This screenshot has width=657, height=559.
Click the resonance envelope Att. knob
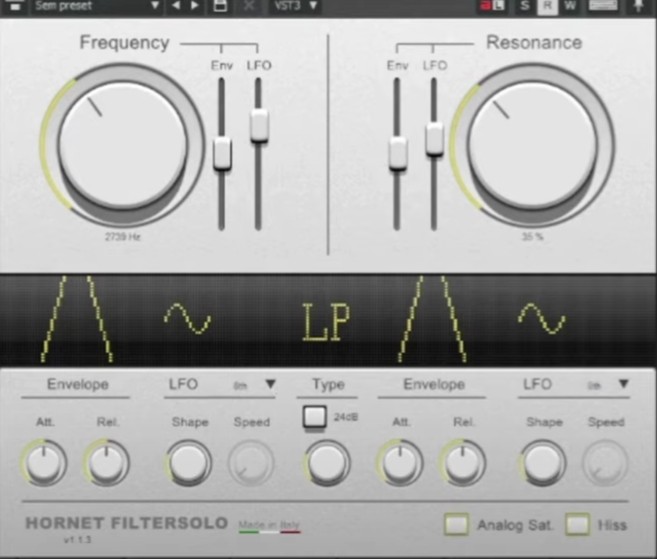400,463
